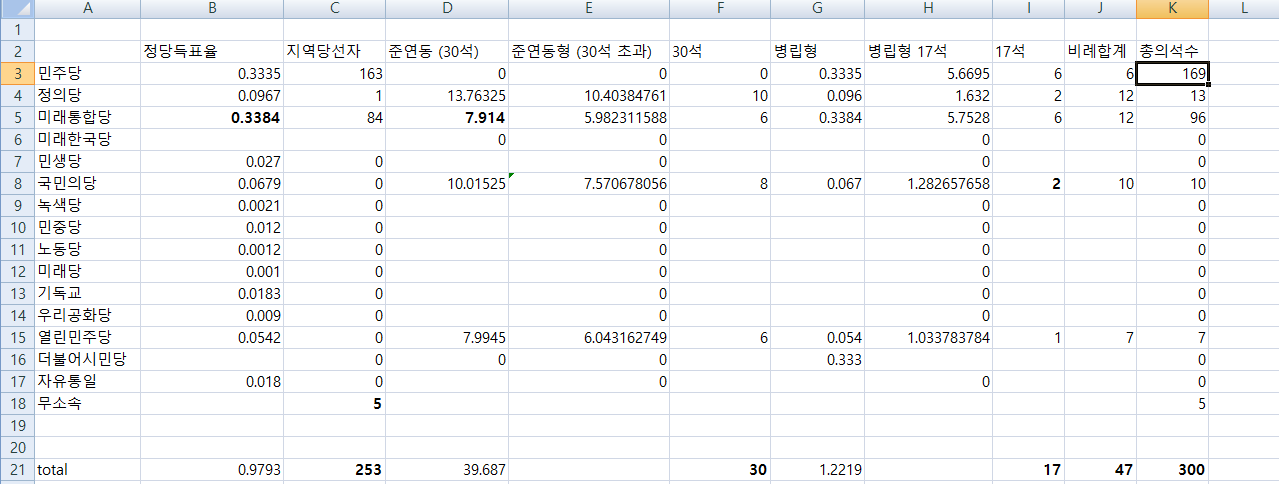Select row header 21
Screen dimensions: 1279x484
click(16, 469)
